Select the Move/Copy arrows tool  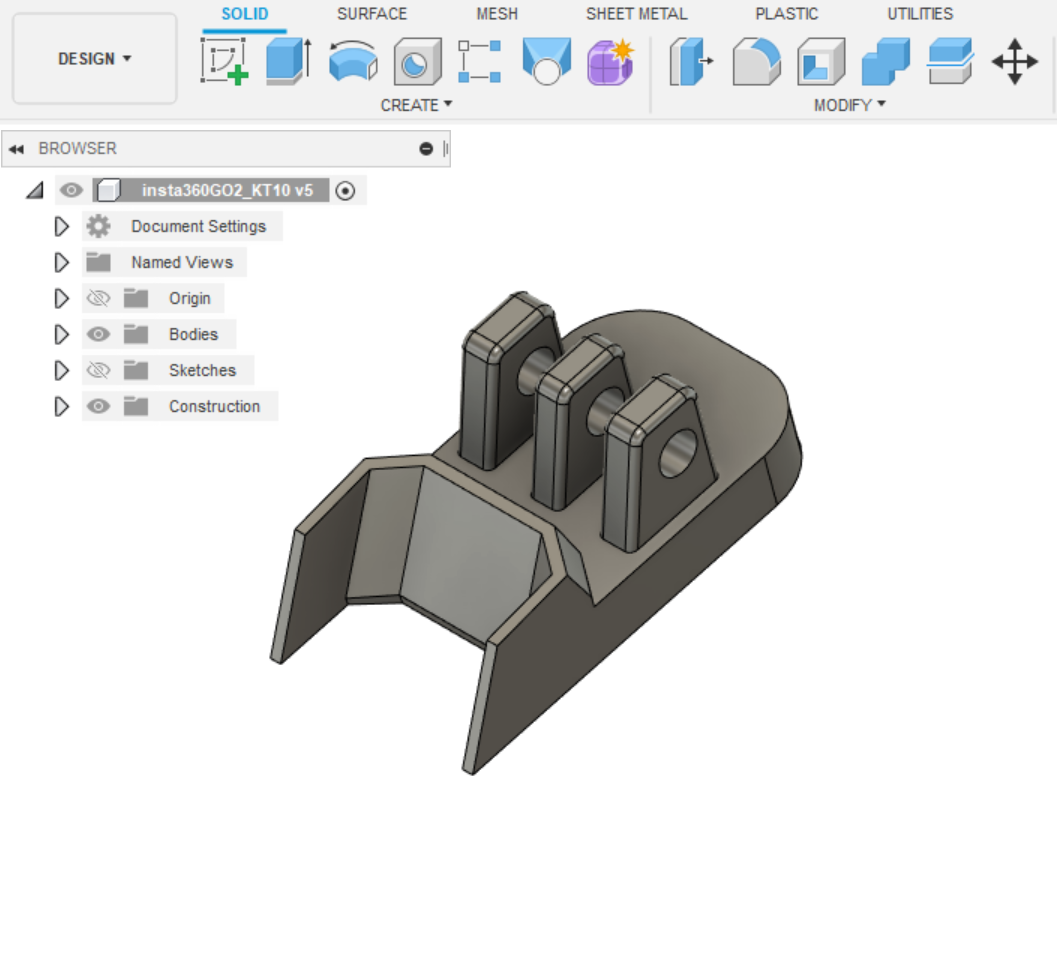[x=1014, y=61]
